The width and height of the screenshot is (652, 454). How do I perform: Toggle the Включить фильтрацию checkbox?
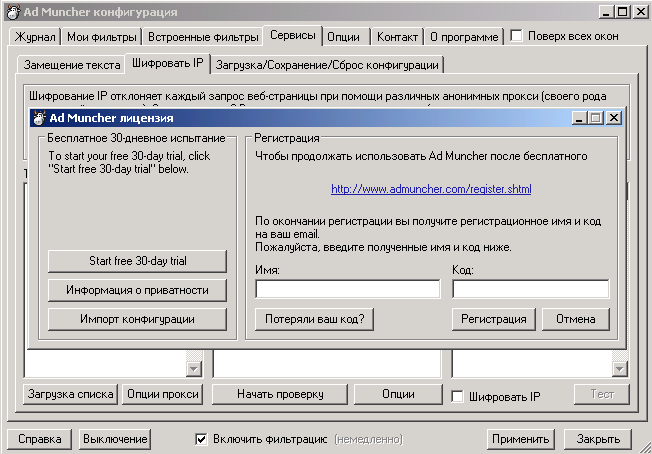(201, 439)
